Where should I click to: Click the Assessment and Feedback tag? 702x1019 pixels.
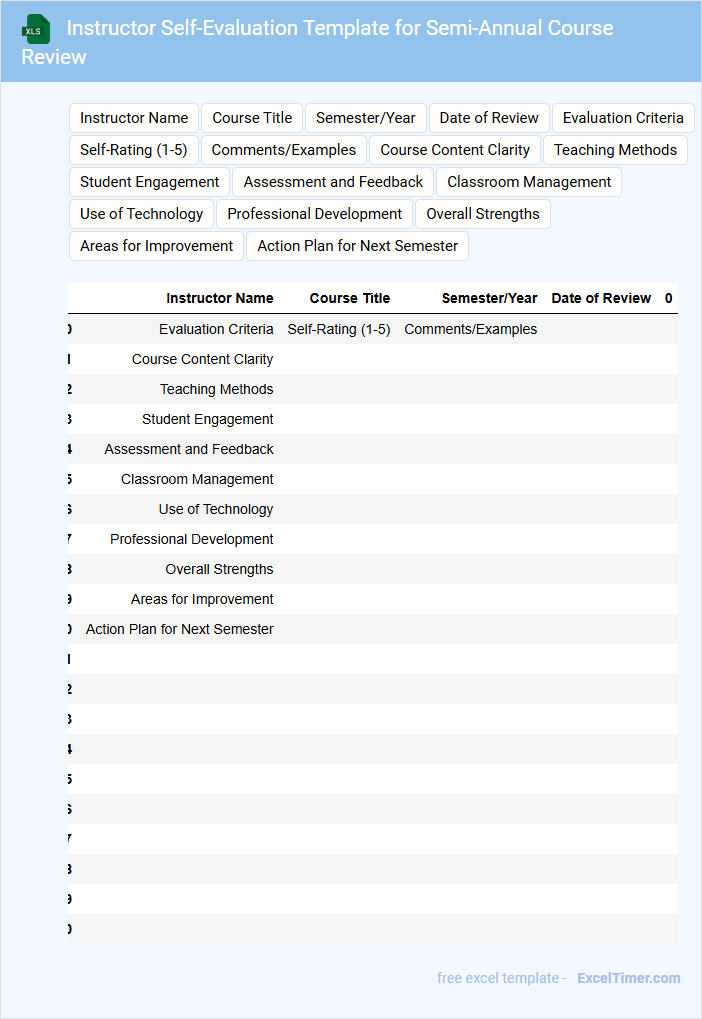(x=333, y=182)
